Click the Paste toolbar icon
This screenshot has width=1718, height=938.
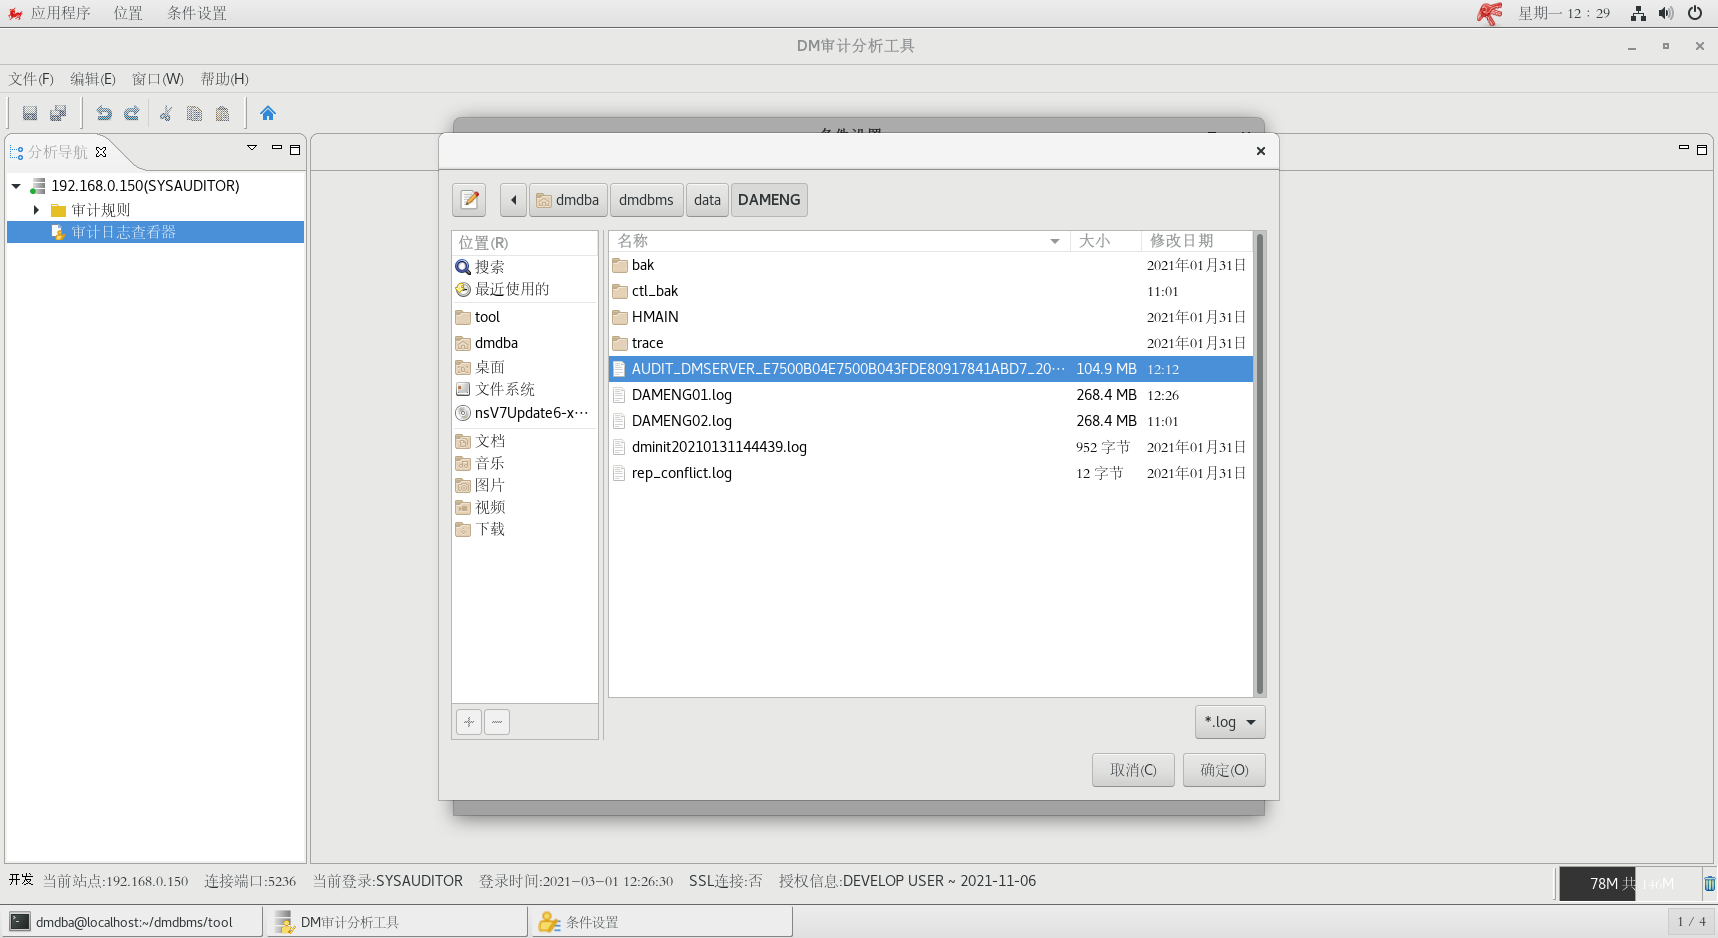click(222, 113)
